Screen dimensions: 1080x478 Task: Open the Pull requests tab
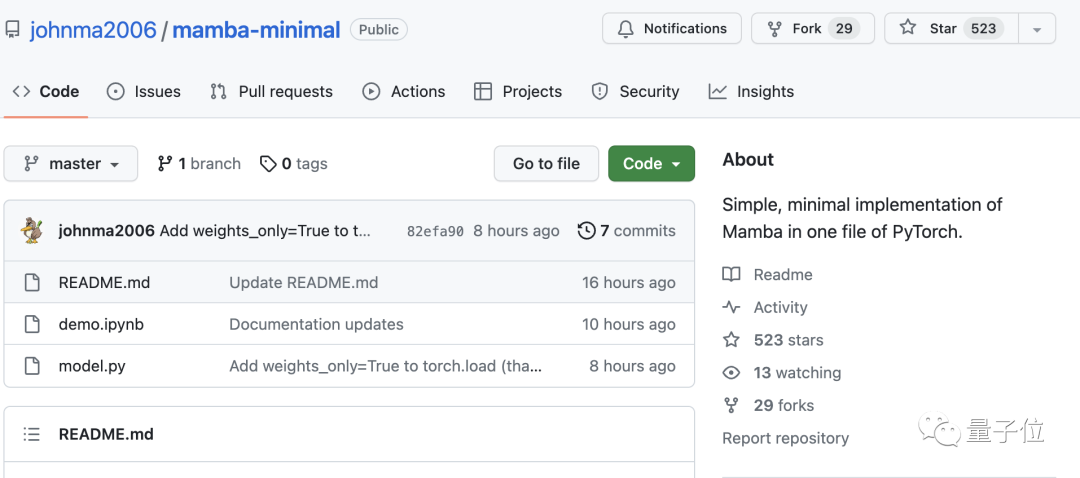[x=271, y=91]
